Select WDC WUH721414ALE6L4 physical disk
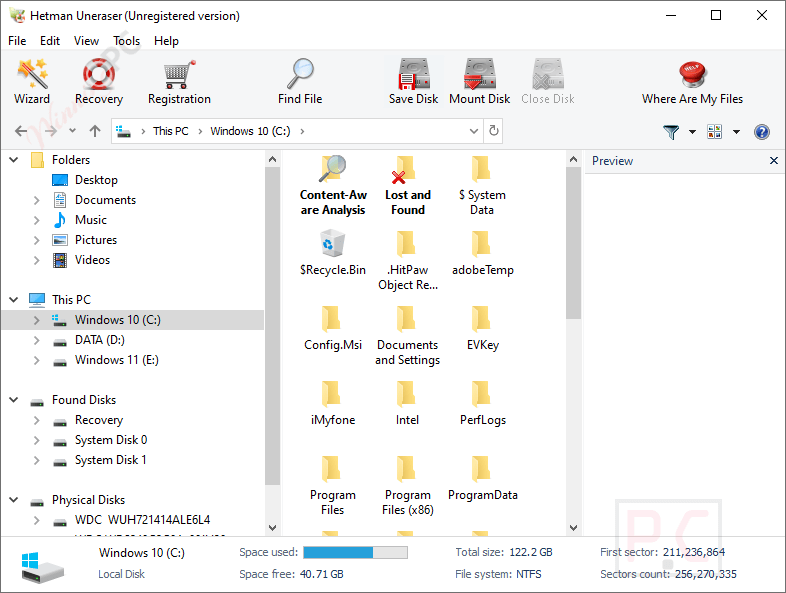 click(x=142, y=520)
